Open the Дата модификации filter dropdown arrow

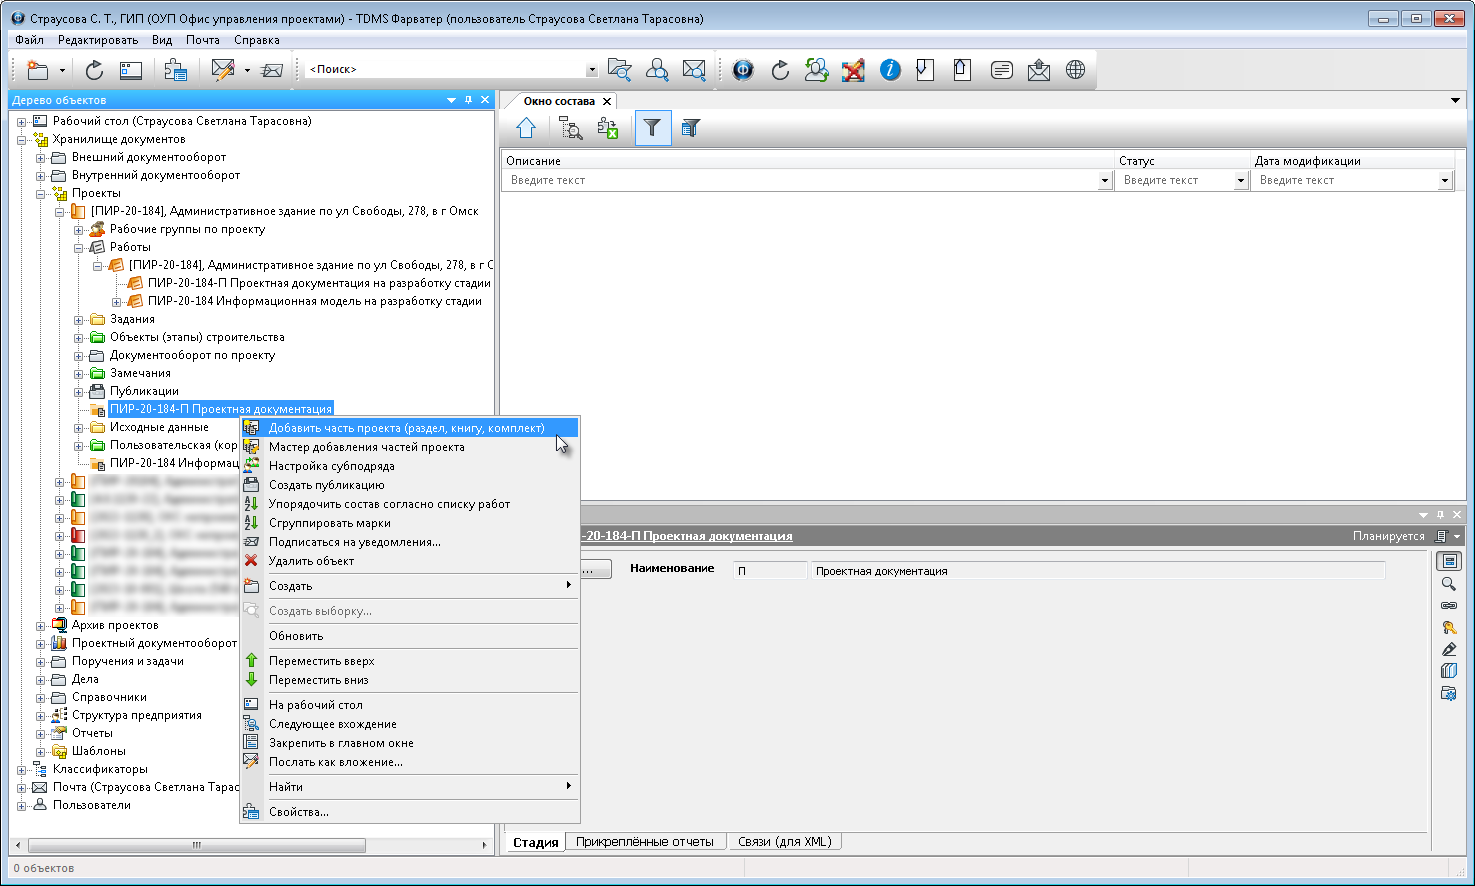[x=1445, y=181]
